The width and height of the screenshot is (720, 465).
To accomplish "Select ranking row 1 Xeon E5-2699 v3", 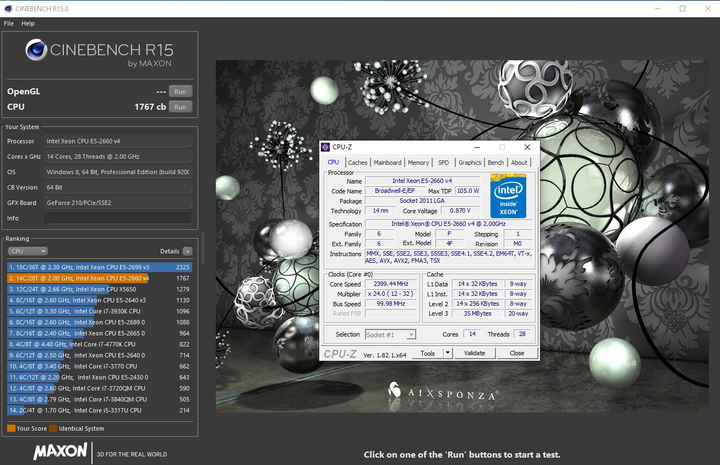I will point(99,267).
